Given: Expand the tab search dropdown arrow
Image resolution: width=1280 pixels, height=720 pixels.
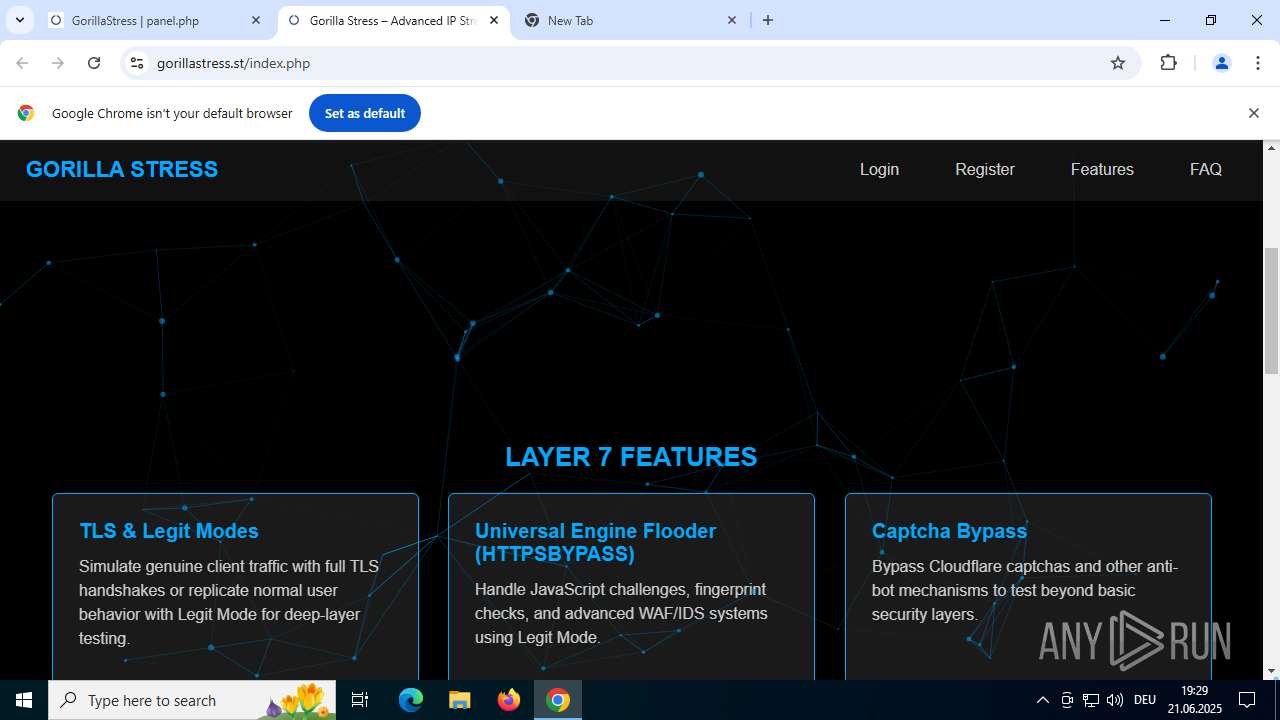Looking at the screenshot, I should [x=19, y=20].
